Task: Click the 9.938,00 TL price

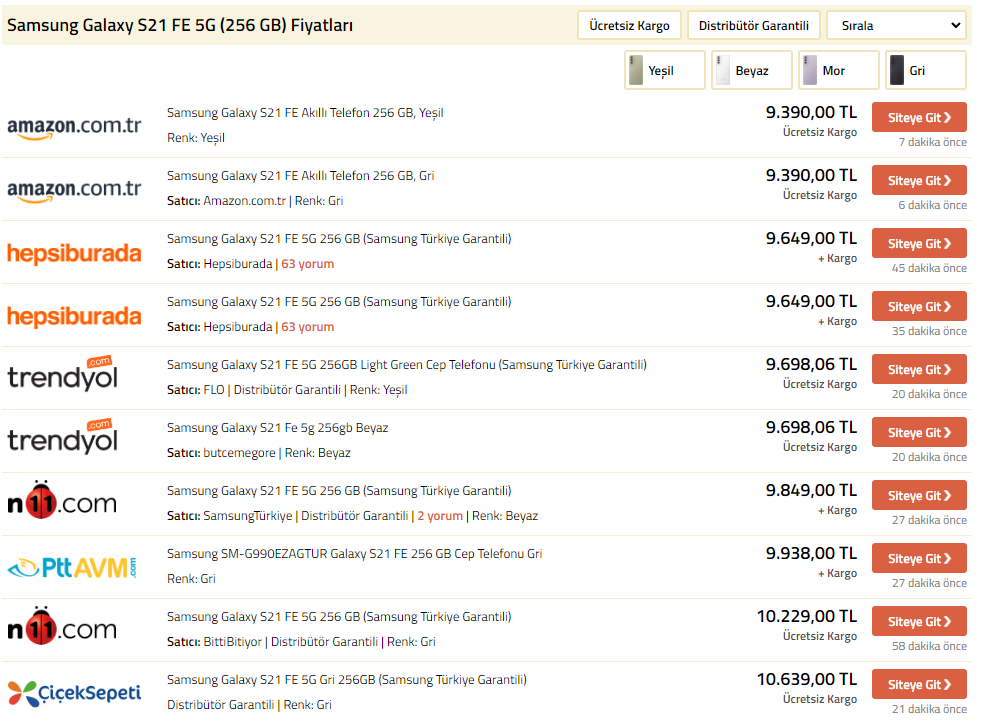Action: (811, 554)
